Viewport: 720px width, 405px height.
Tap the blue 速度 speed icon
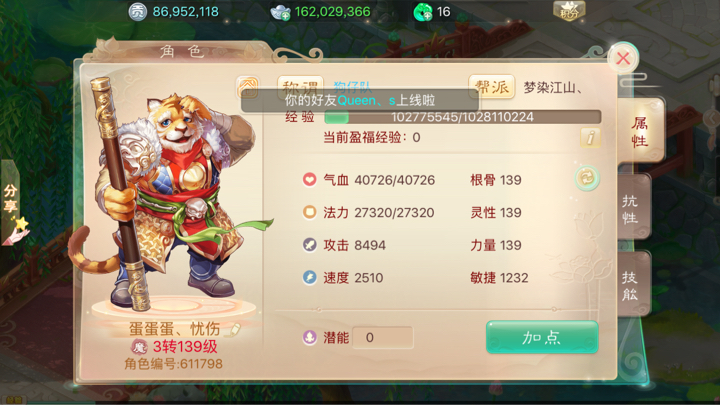[x=309, y=277]
